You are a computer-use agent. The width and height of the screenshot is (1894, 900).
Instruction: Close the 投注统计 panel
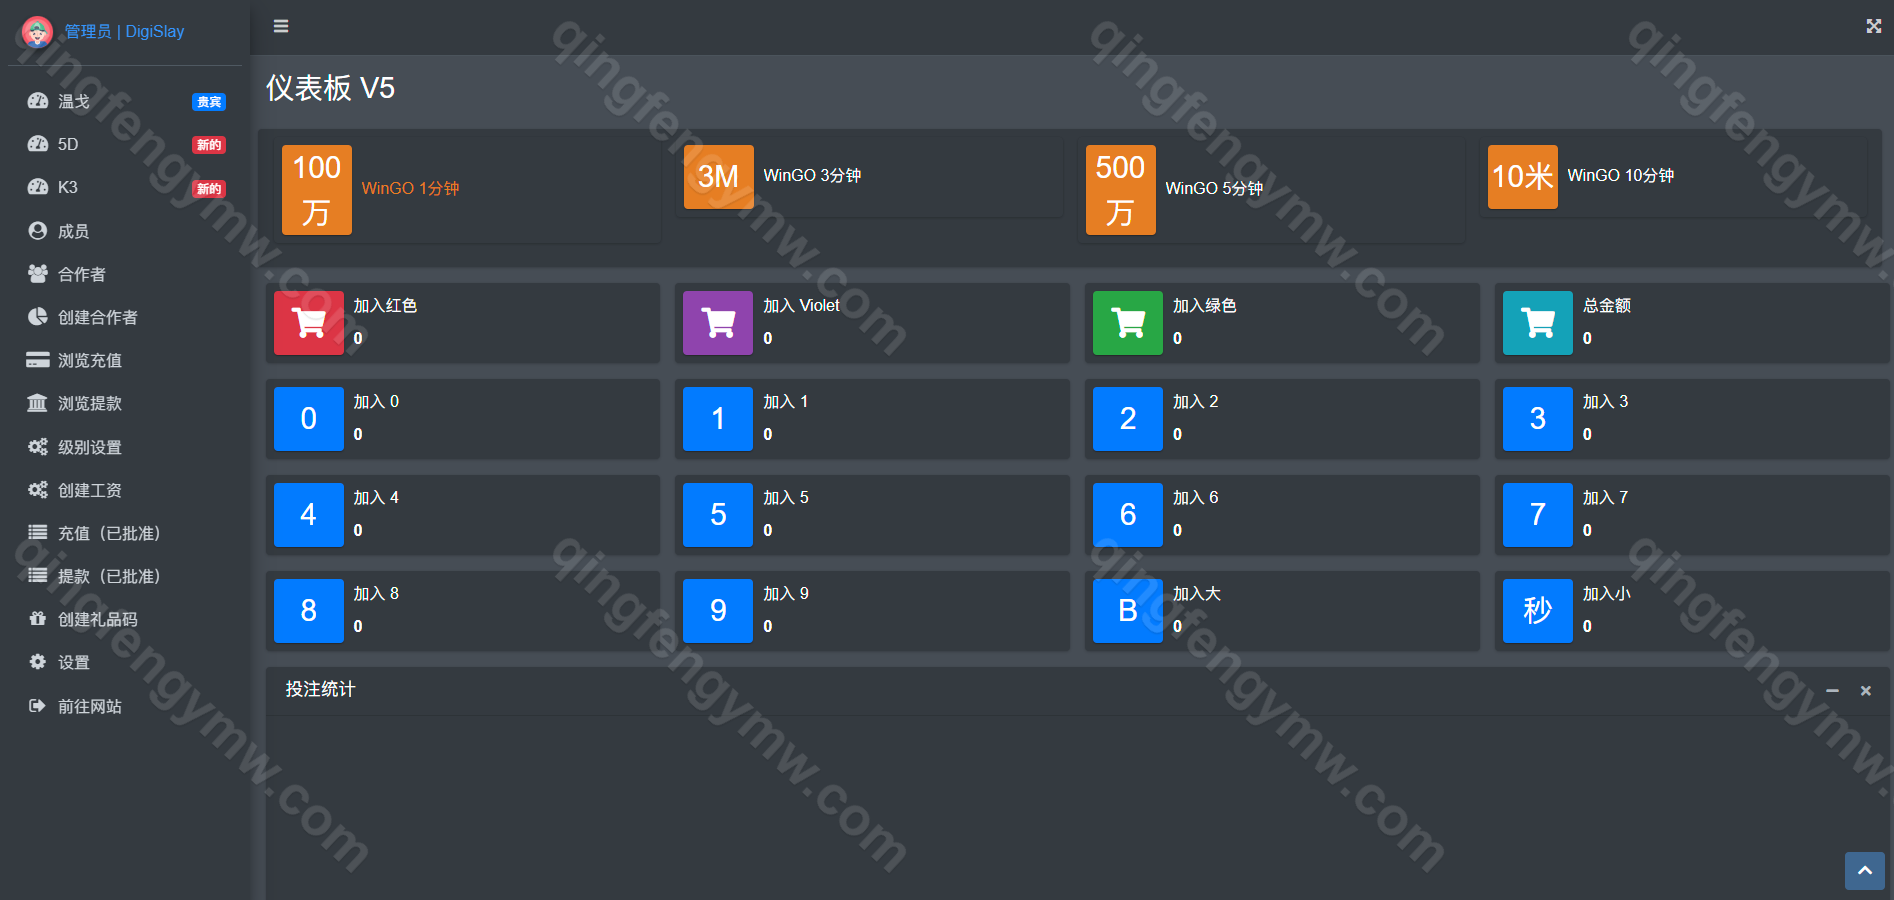[x=1866, y=691]
